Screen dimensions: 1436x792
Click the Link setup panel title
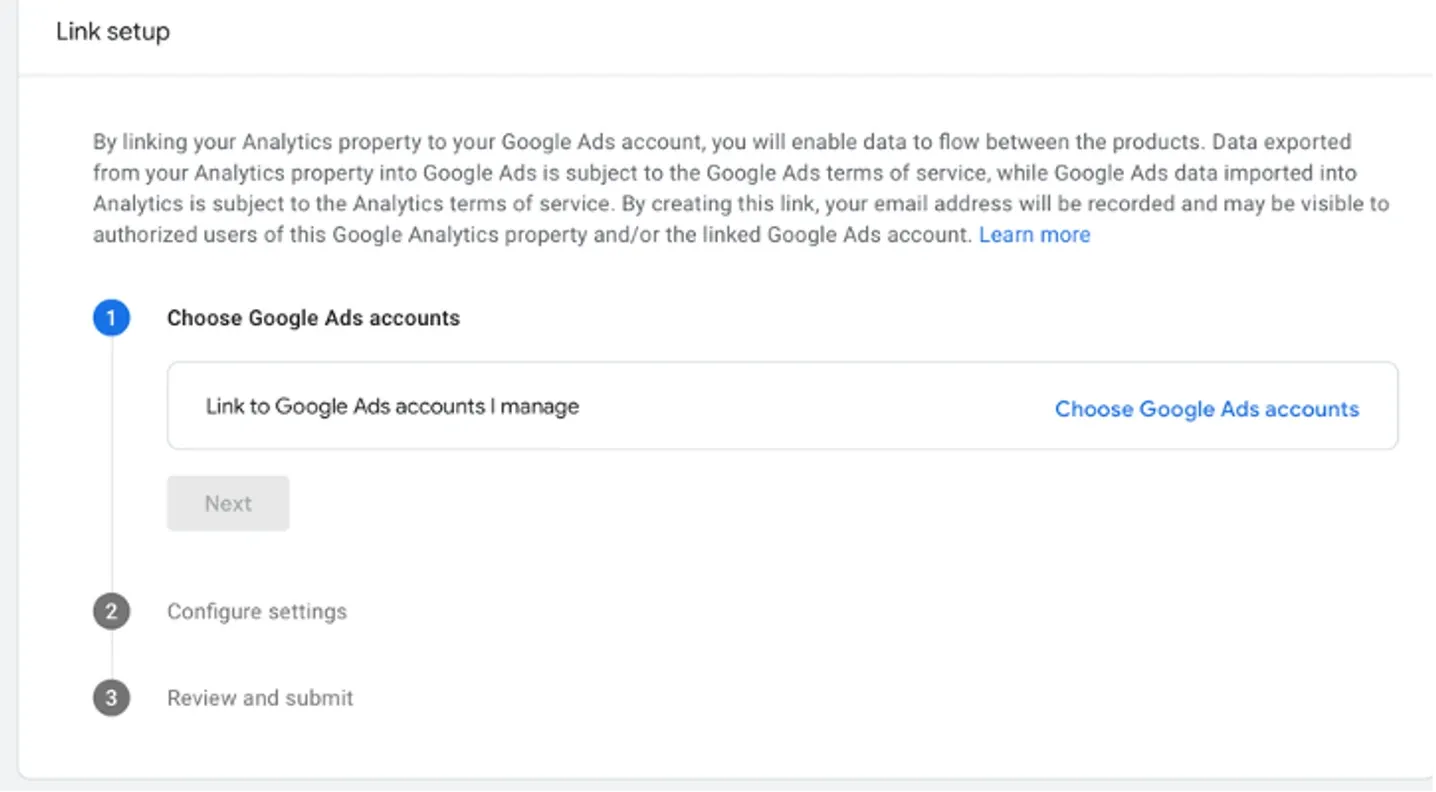(113, 32)
